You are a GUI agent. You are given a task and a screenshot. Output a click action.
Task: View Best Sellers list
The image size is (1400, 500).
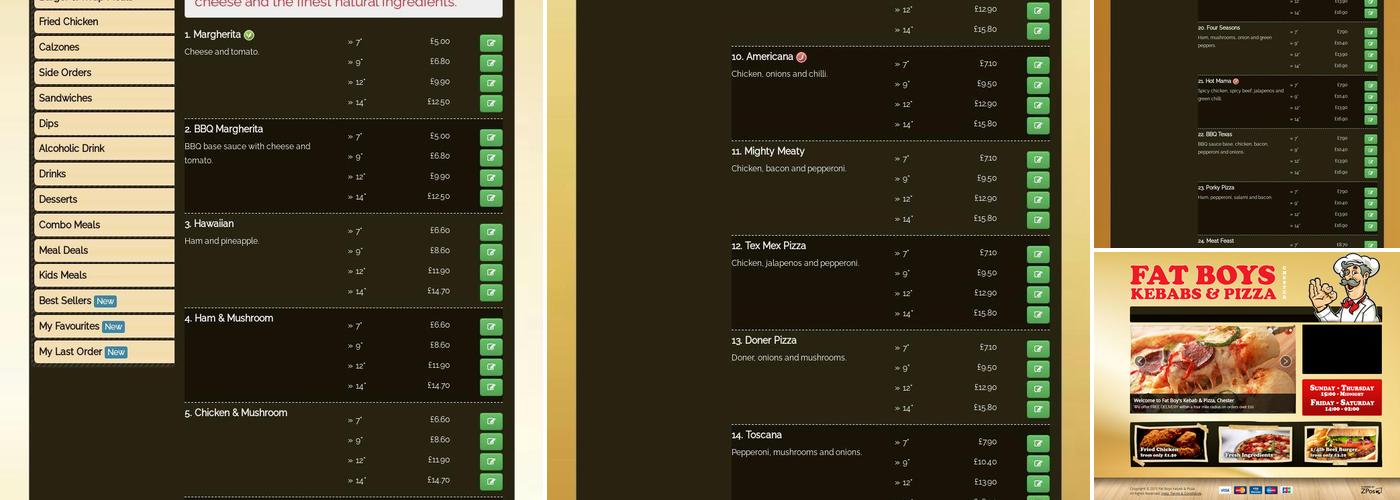(104, 301)
